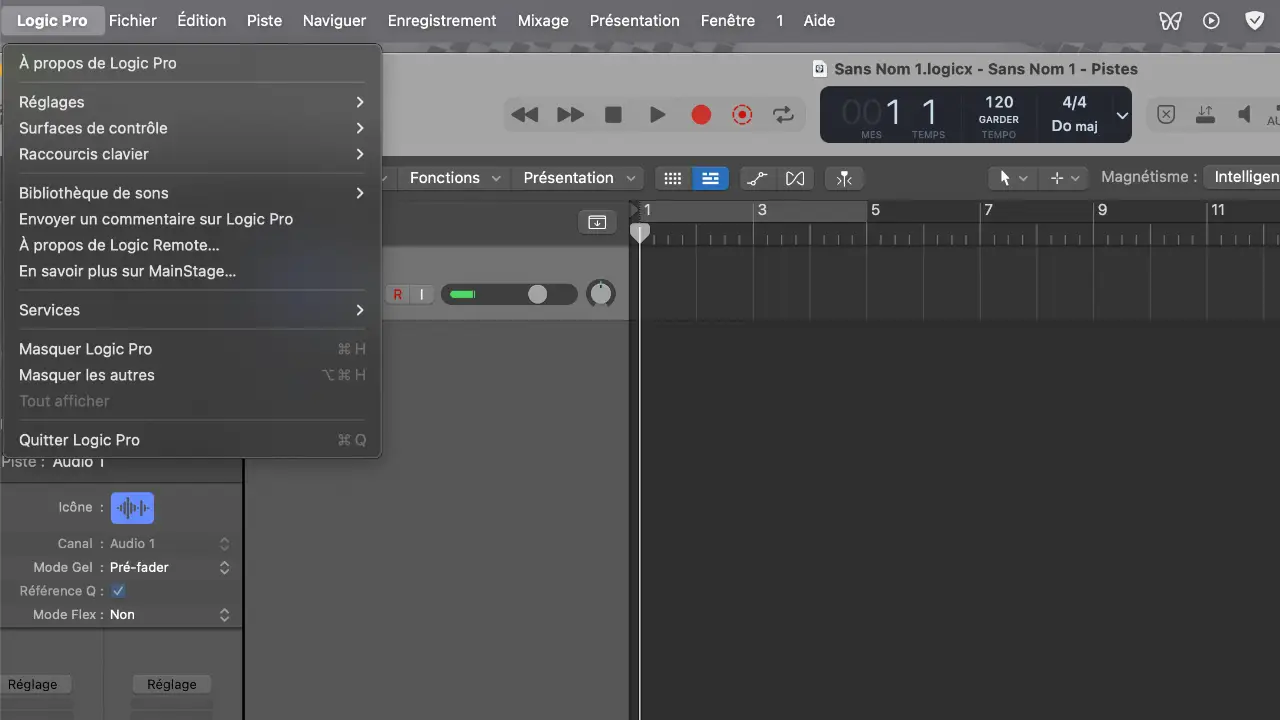Adjust the Audio 1 track volume slider
Image resolution: width=1280 pixels, height=720 pixels.
[509, 294]
